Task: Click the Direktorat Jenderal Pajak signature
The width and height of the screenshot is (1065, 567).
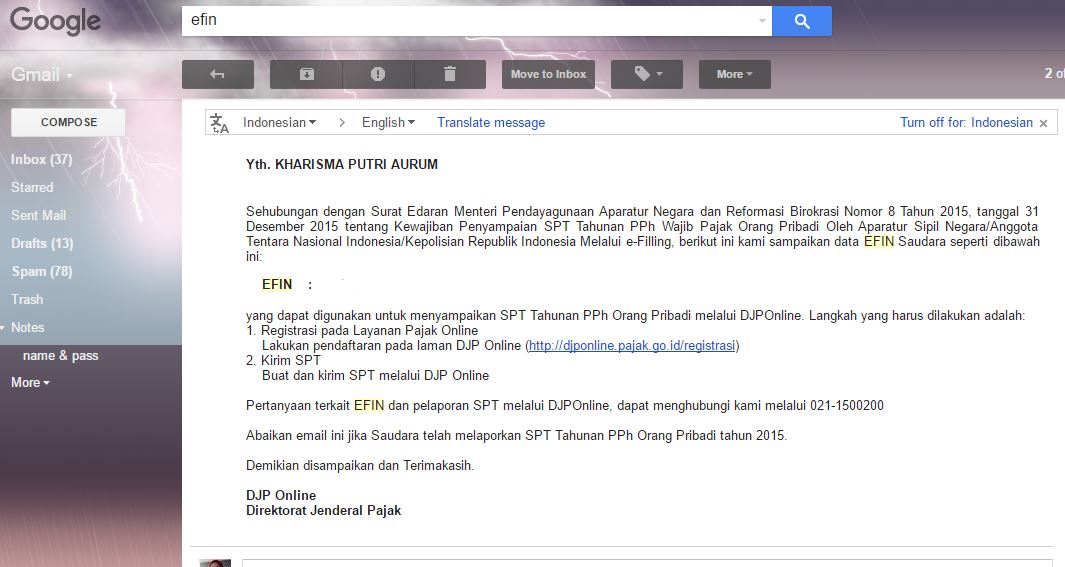Action: point(323,511)
